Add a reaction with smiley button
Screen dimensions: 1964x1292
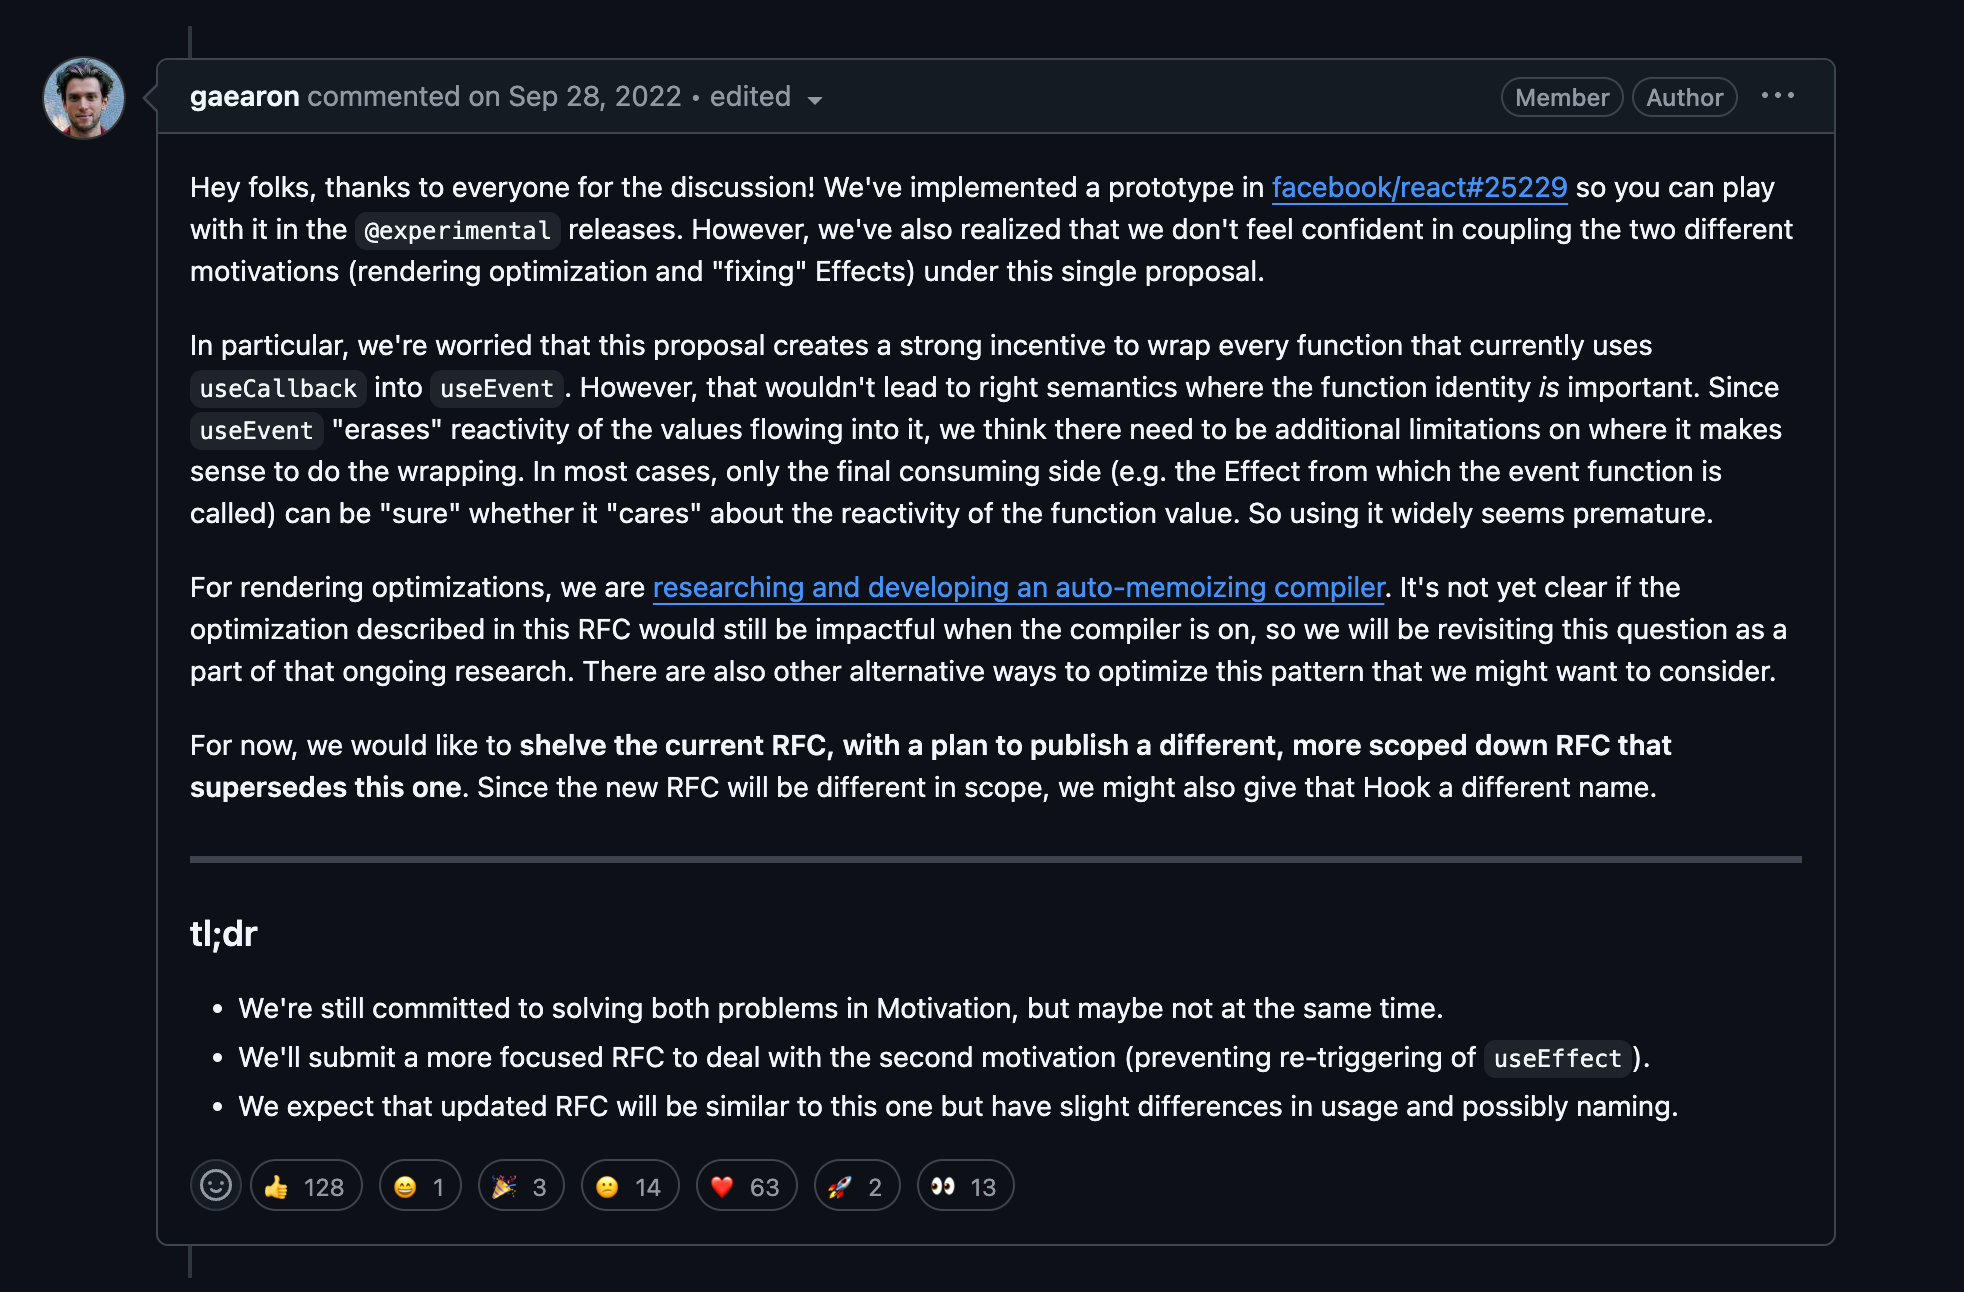tap(216, 1186)
